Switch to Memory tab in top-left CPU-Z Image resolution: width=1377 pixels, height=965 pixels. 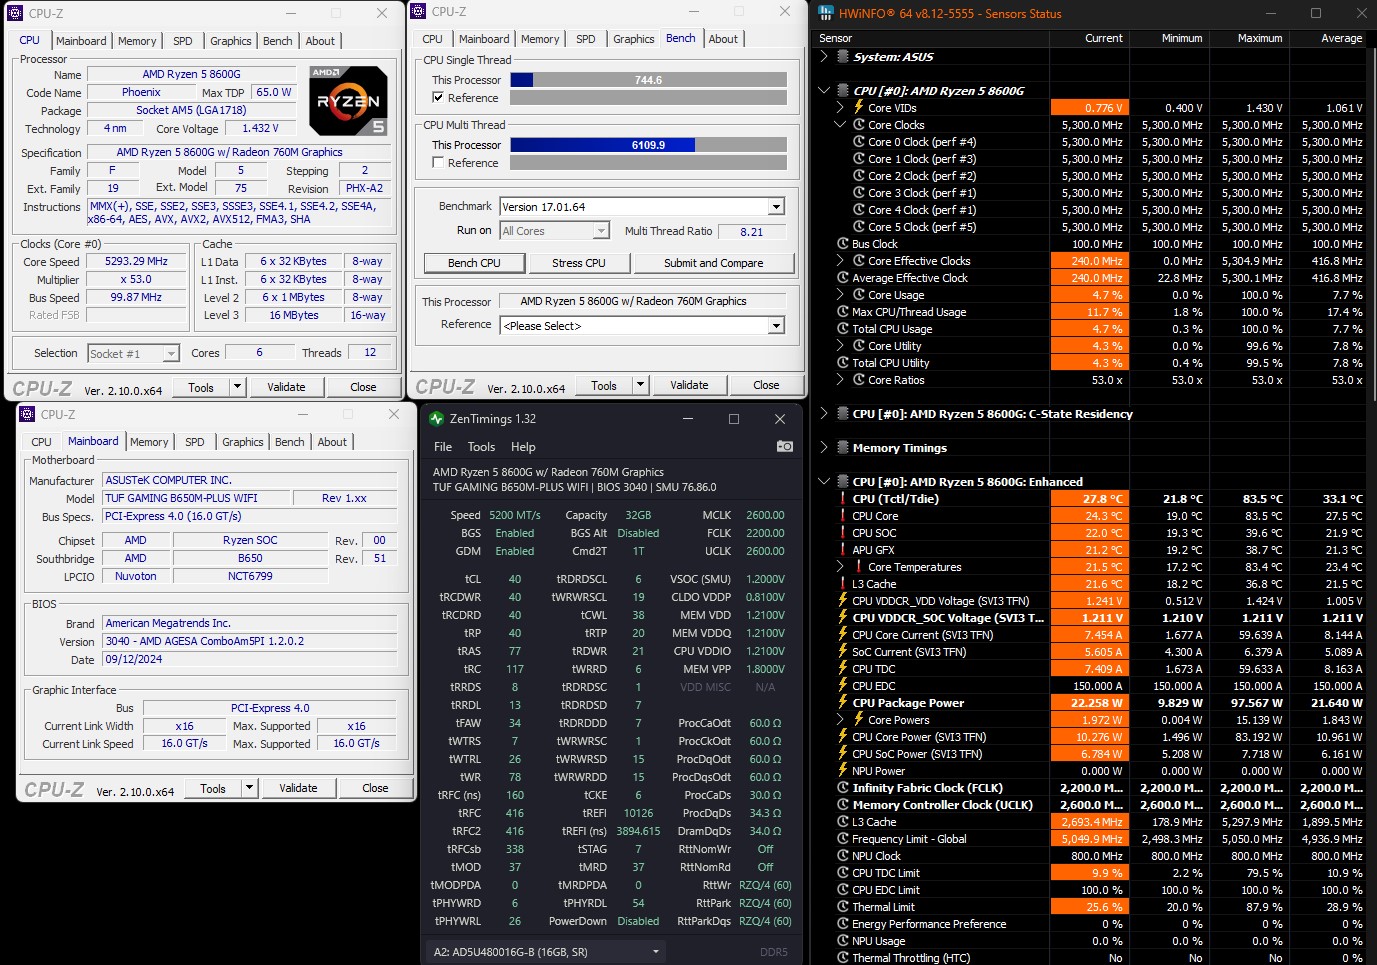(137, 41)
